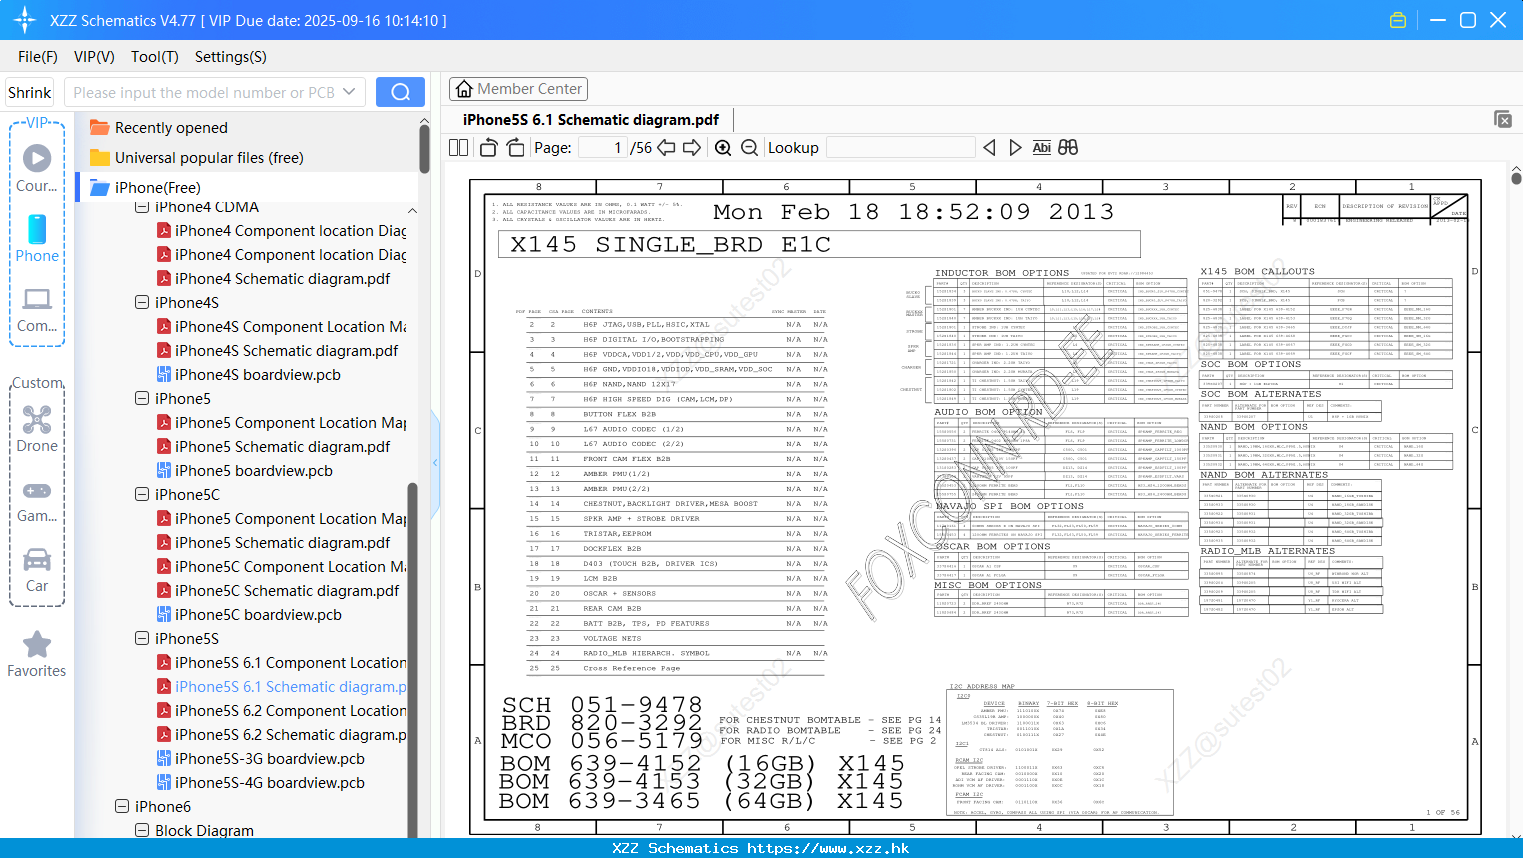Open Favorites star
Screen dimensions: 1523x858
point(37,654)
